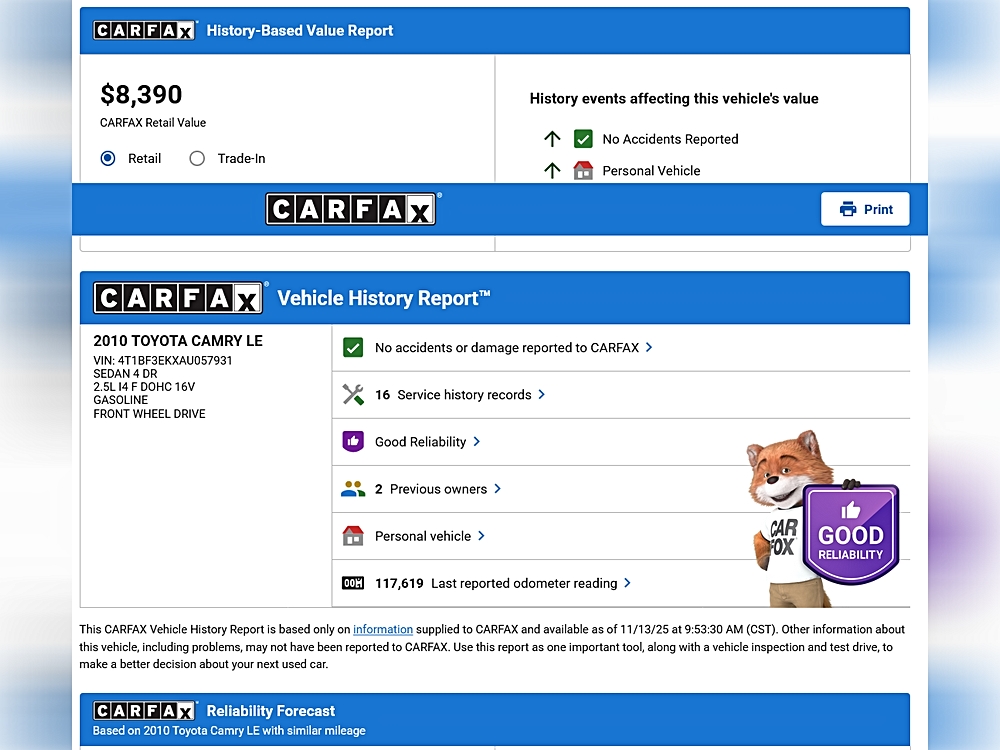The width and height of the screenshot is (1000, 750).
Task: Click the CARFAX logo in the blue sticky bar
Action: click(x=351, y=209)
